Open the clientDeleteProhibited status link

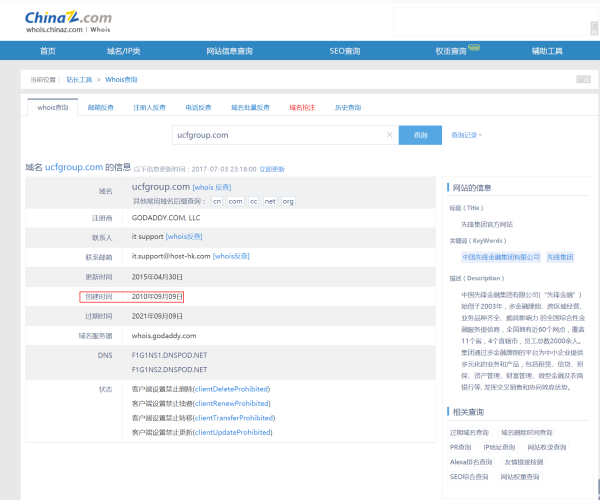click(x=232, y=389)
